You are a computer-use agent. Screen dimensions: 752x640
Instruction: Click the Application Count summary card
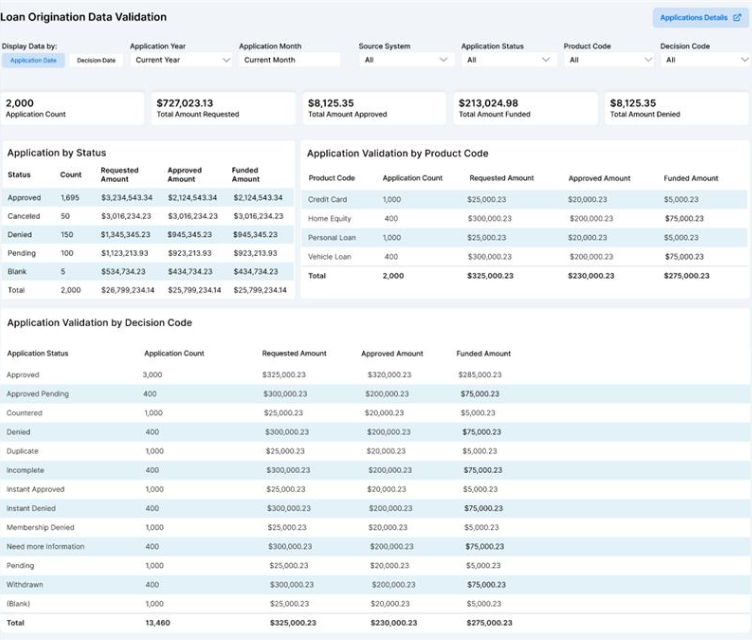[73, 108]
